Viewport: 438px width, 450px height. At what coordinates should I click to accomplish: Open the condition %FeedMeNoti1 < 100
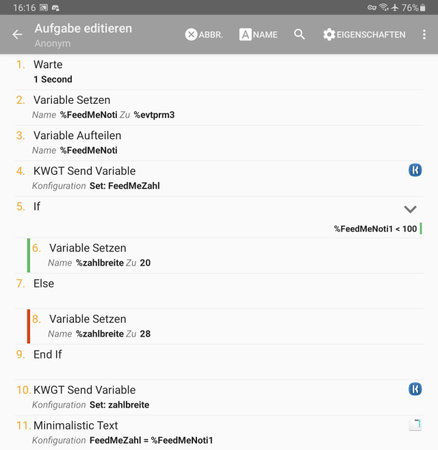(375, 229)
